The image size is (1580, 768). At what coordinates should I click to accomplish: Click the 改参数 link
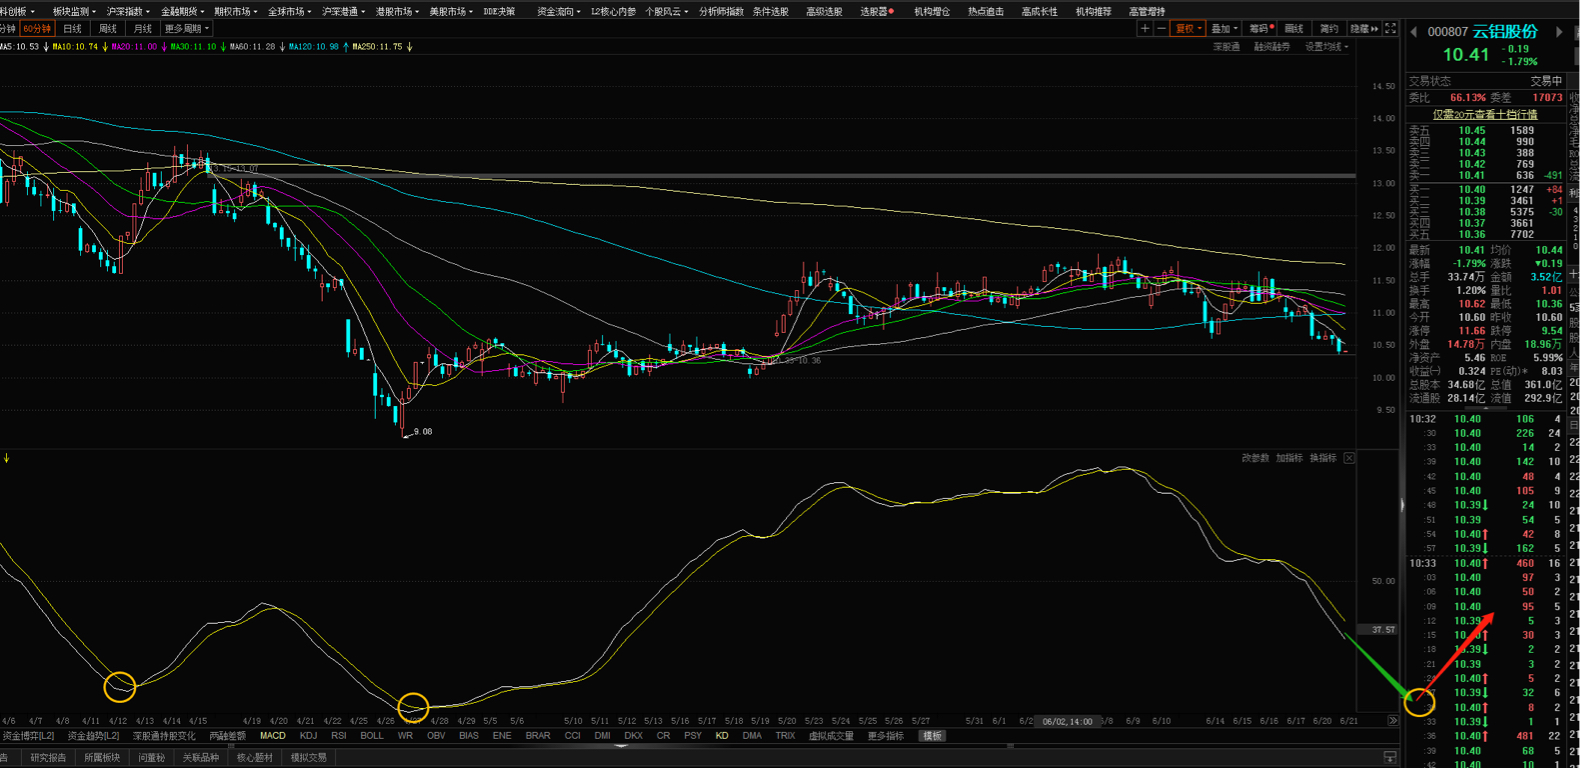coord(1255,458)
